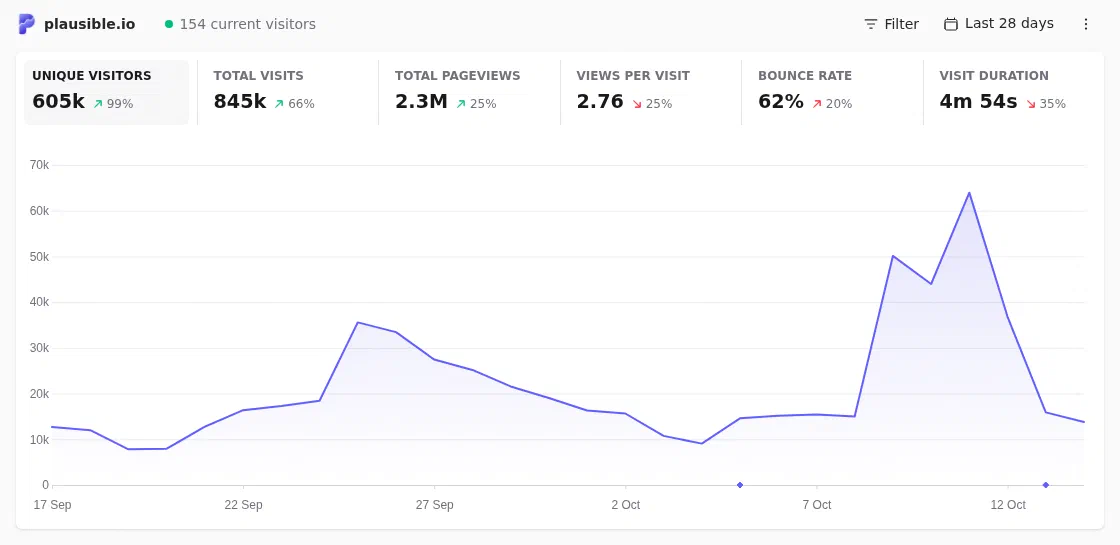Select the Unique Visitors metric tab
Viewport: 1120px width, 545px height.
106,92
